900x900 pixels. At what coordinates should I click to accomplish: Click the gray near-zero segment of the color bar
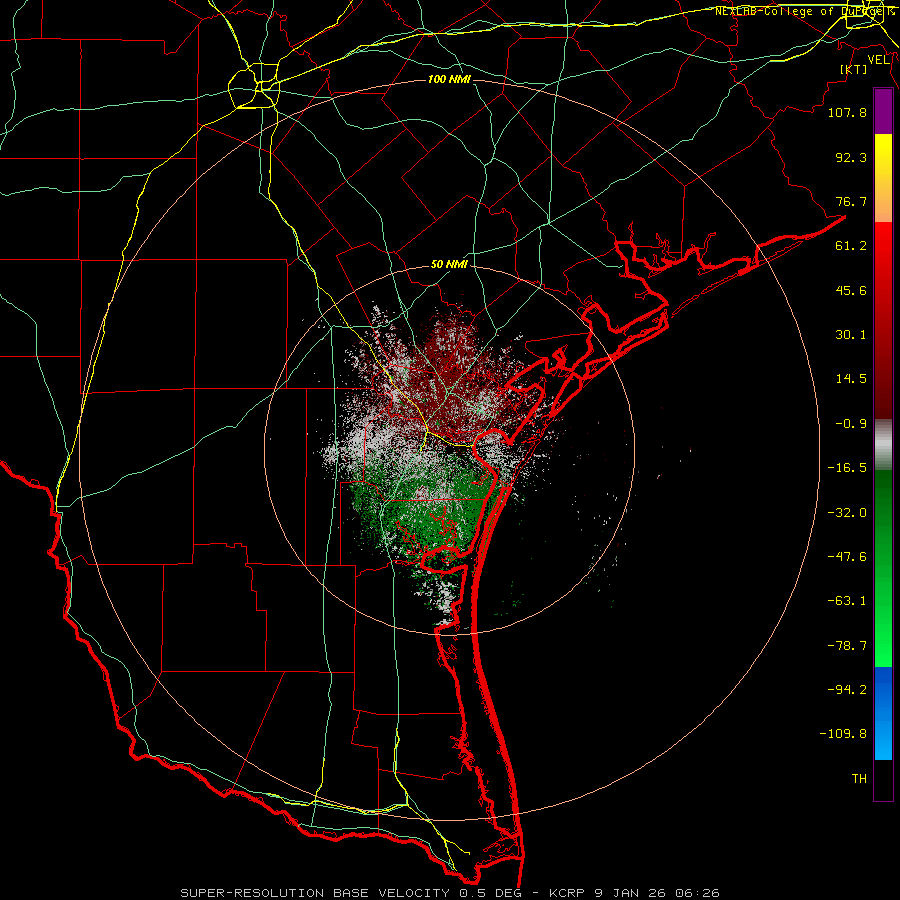coord(883,443)
